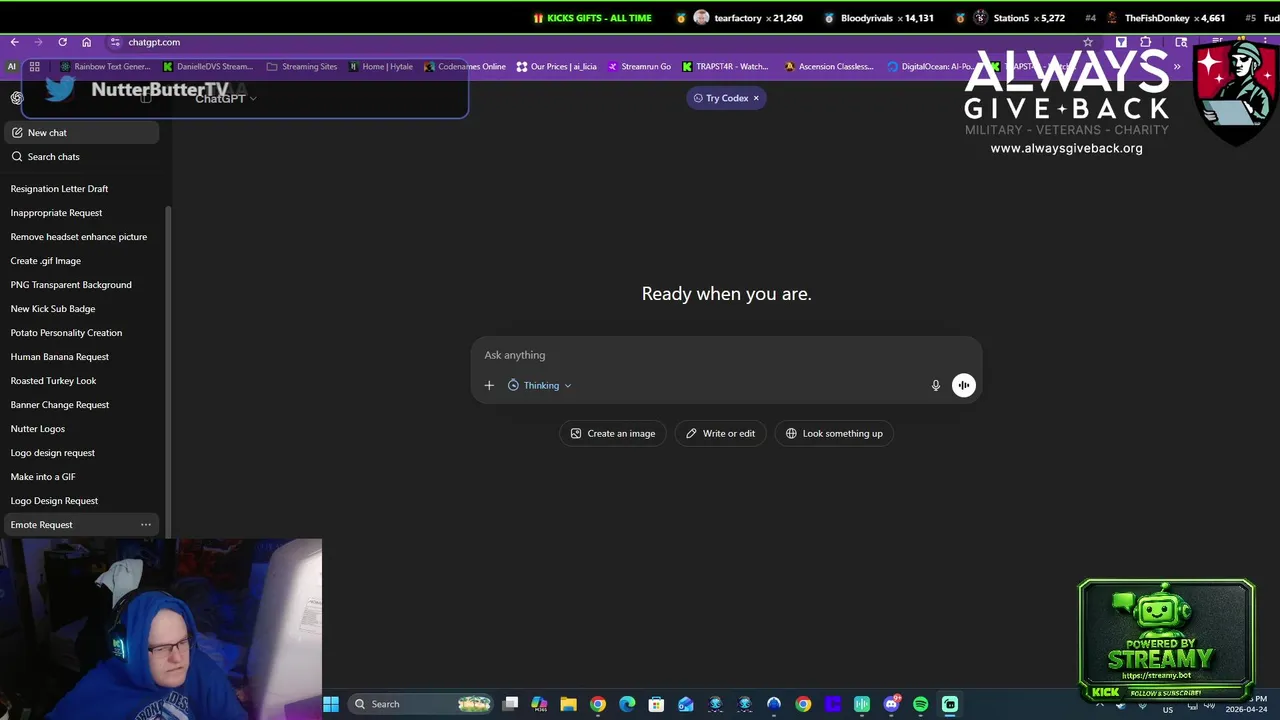Start voice mode with the waveform button
Screen dimensions: 1280x720
pyautogui.click(x=963, y=385)
